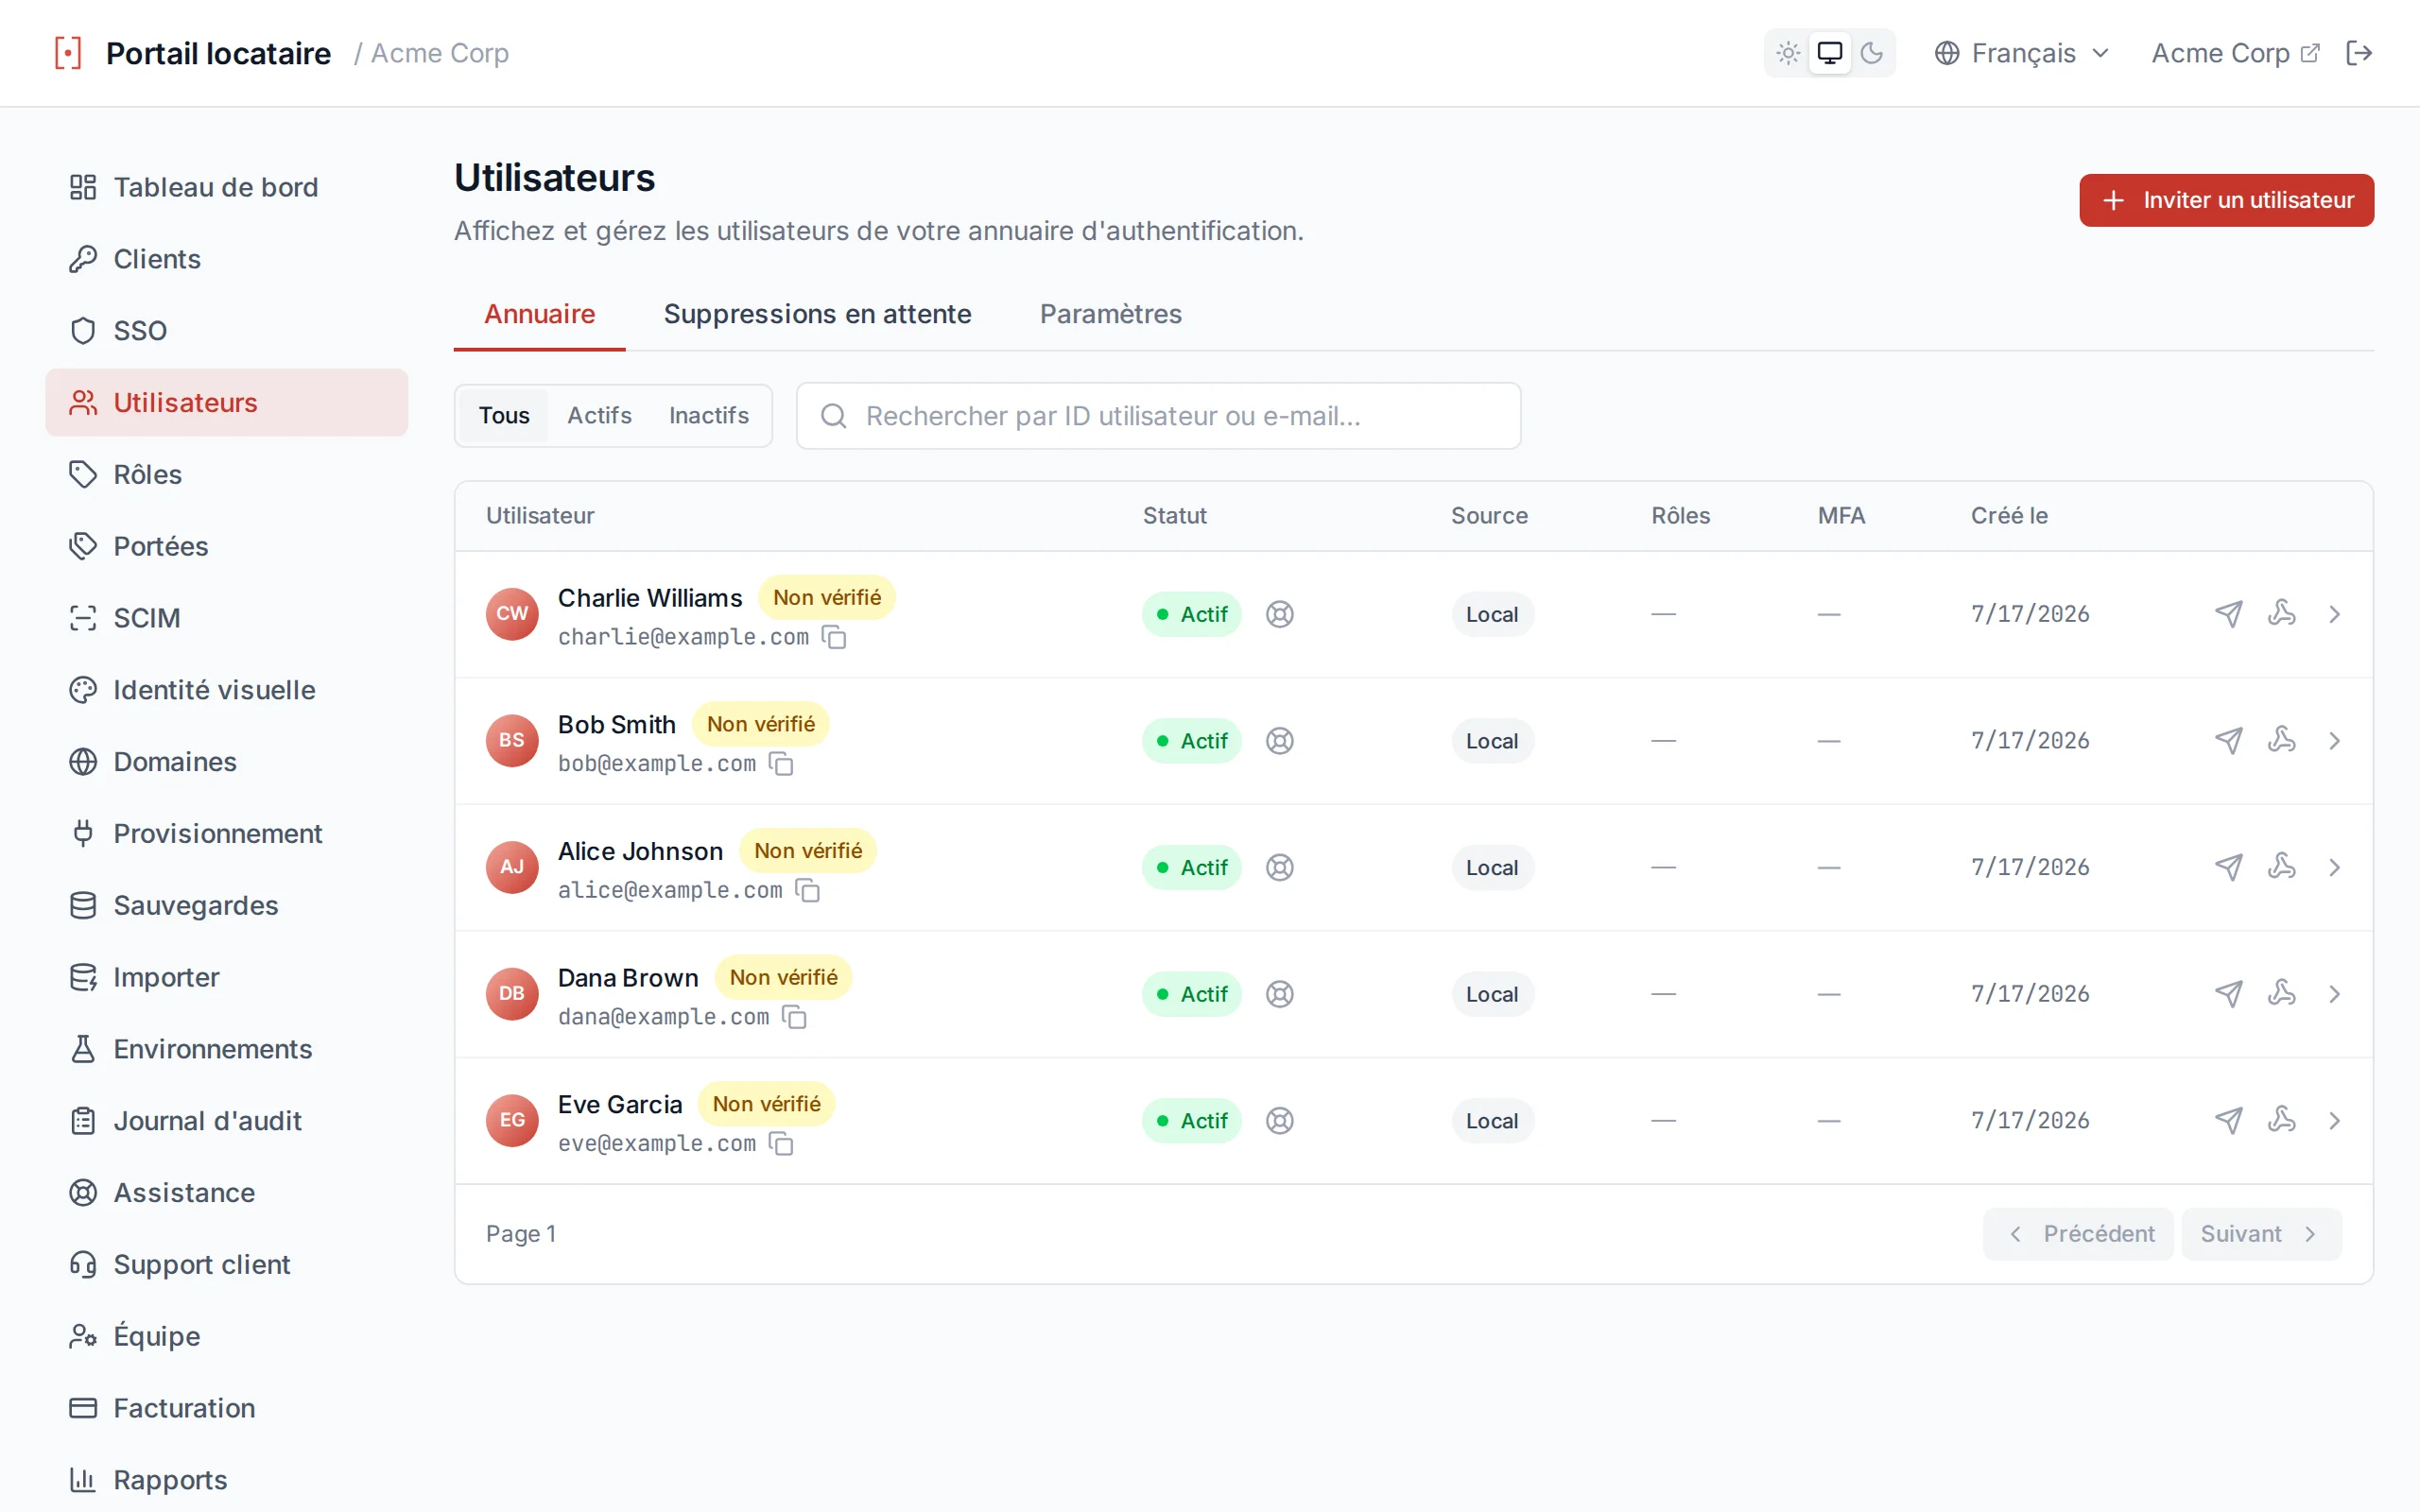Click the Environnements flask icon
2420x1512 pixels.
click(83, 1049)
